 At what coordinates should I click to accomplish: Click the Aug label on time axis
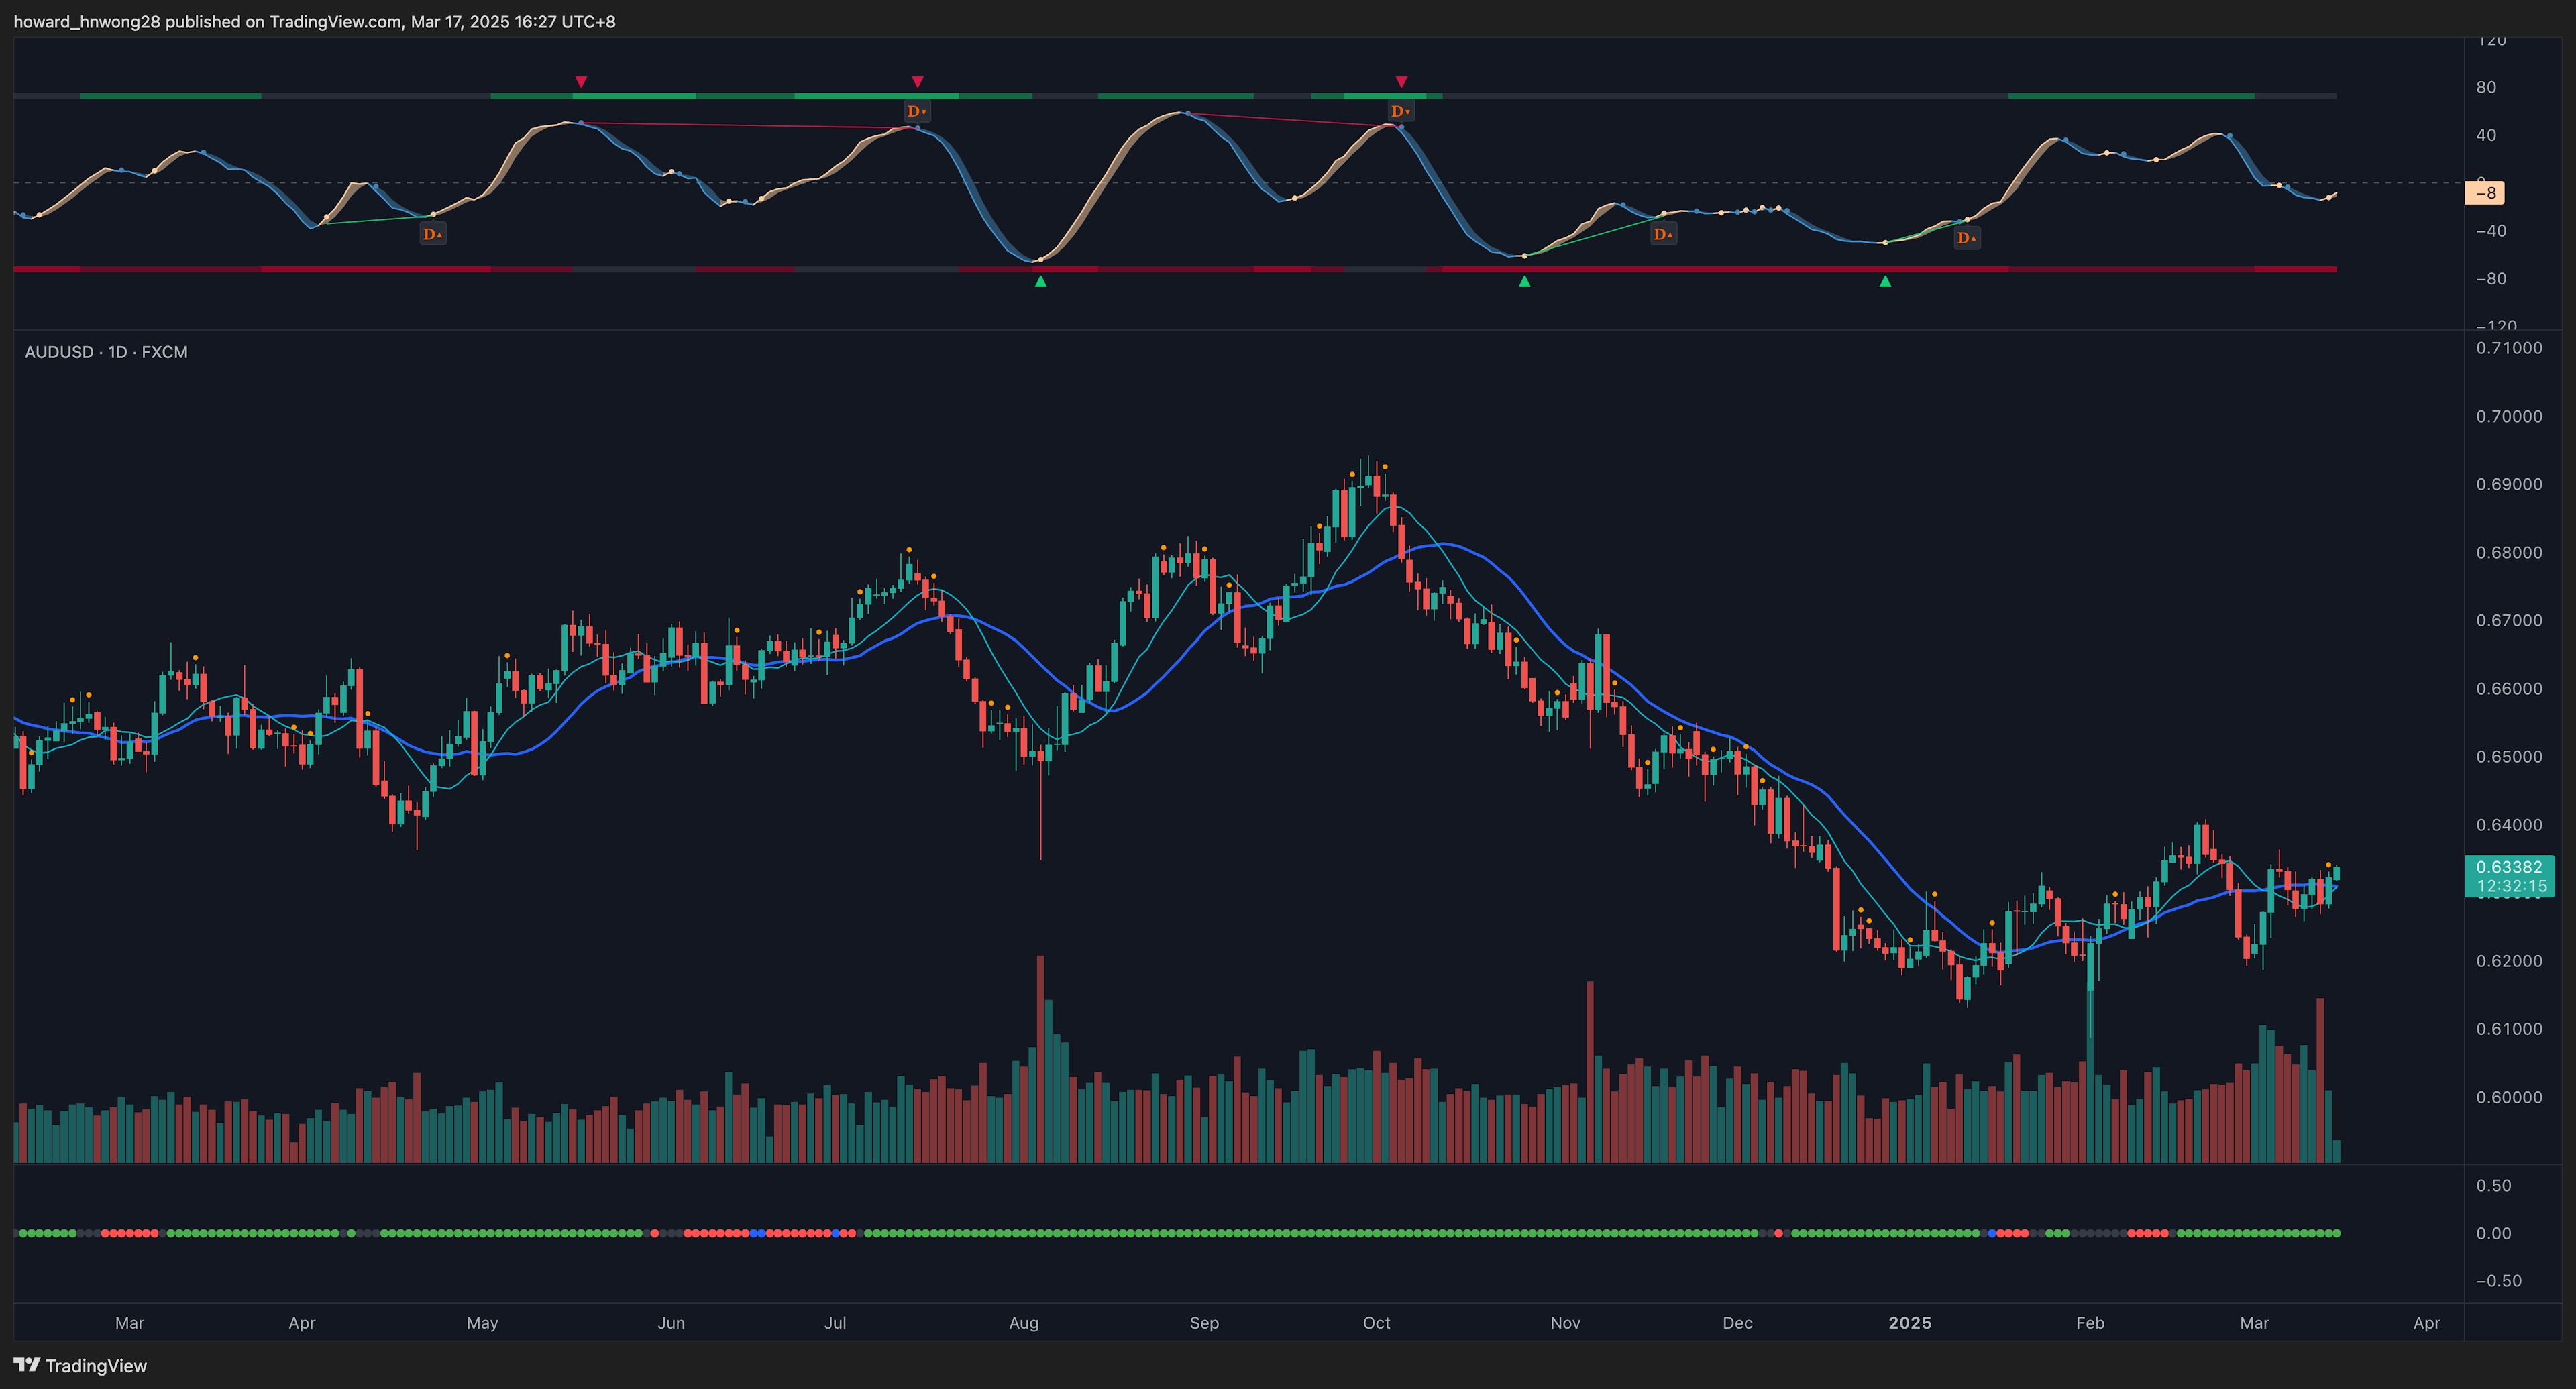click(x=1024, y=1323)
